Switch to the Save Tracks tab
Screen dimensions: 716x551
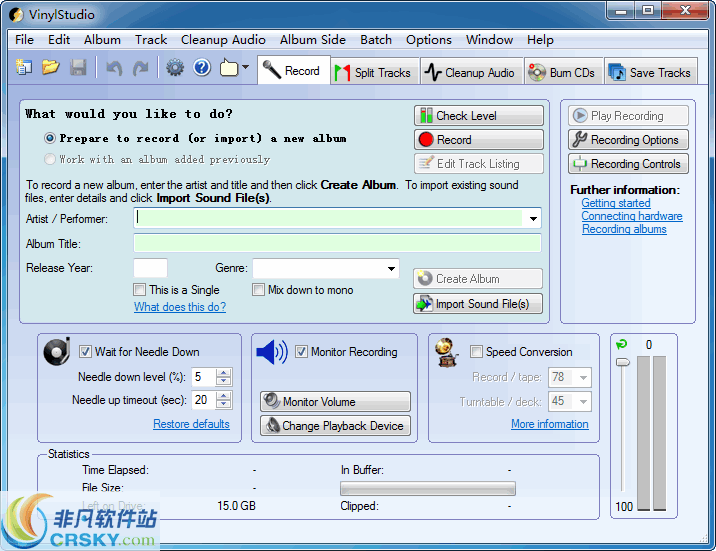tap(651, 73)
